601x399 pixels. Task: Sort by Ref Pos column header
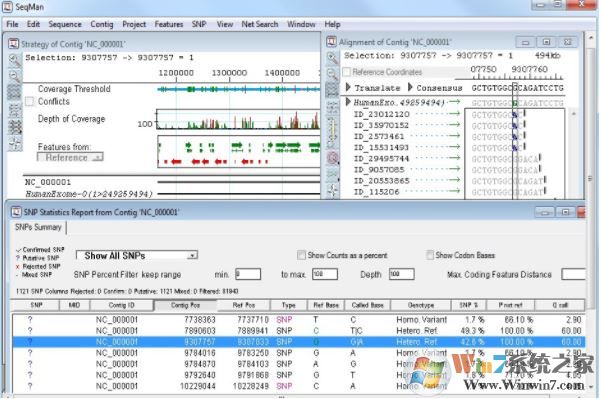244,305
